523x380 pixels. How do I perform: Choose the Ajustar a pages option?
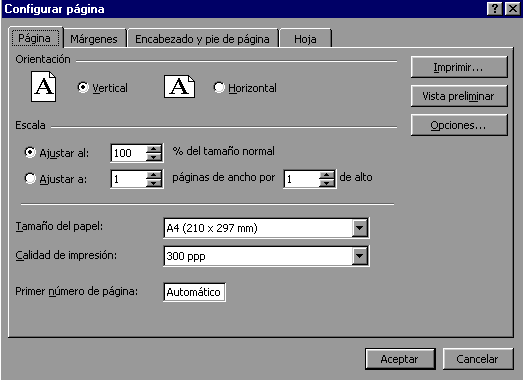click(30, 178)
